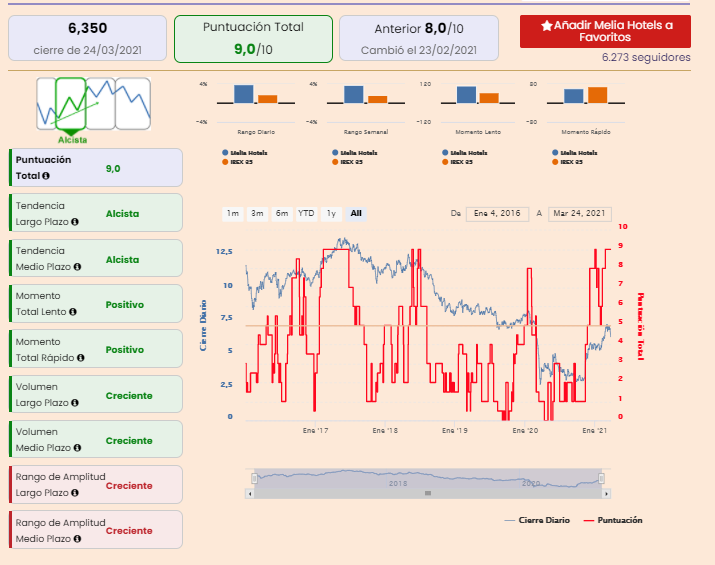Toggle Melia Hotels legend in Rango Semanal chart

point(355,153)
